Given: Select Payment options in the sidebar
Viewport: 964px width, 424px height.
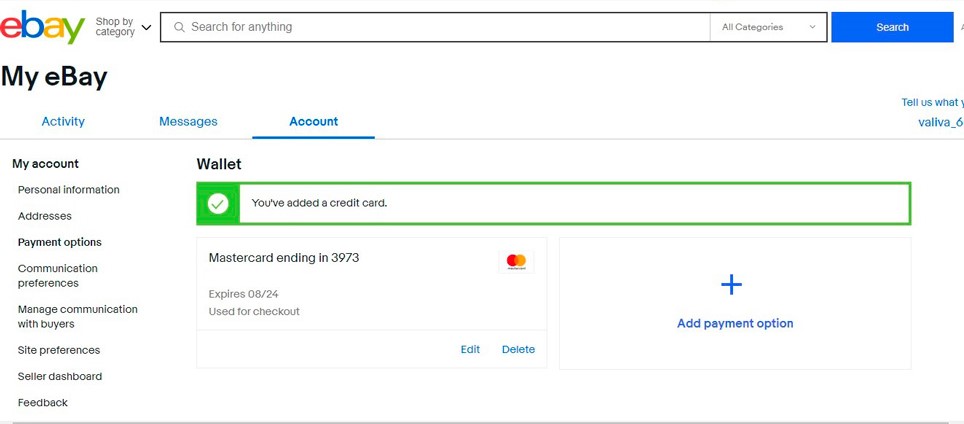Looking at the screenshot, I should pyautogui.click(x=60, y=242).
